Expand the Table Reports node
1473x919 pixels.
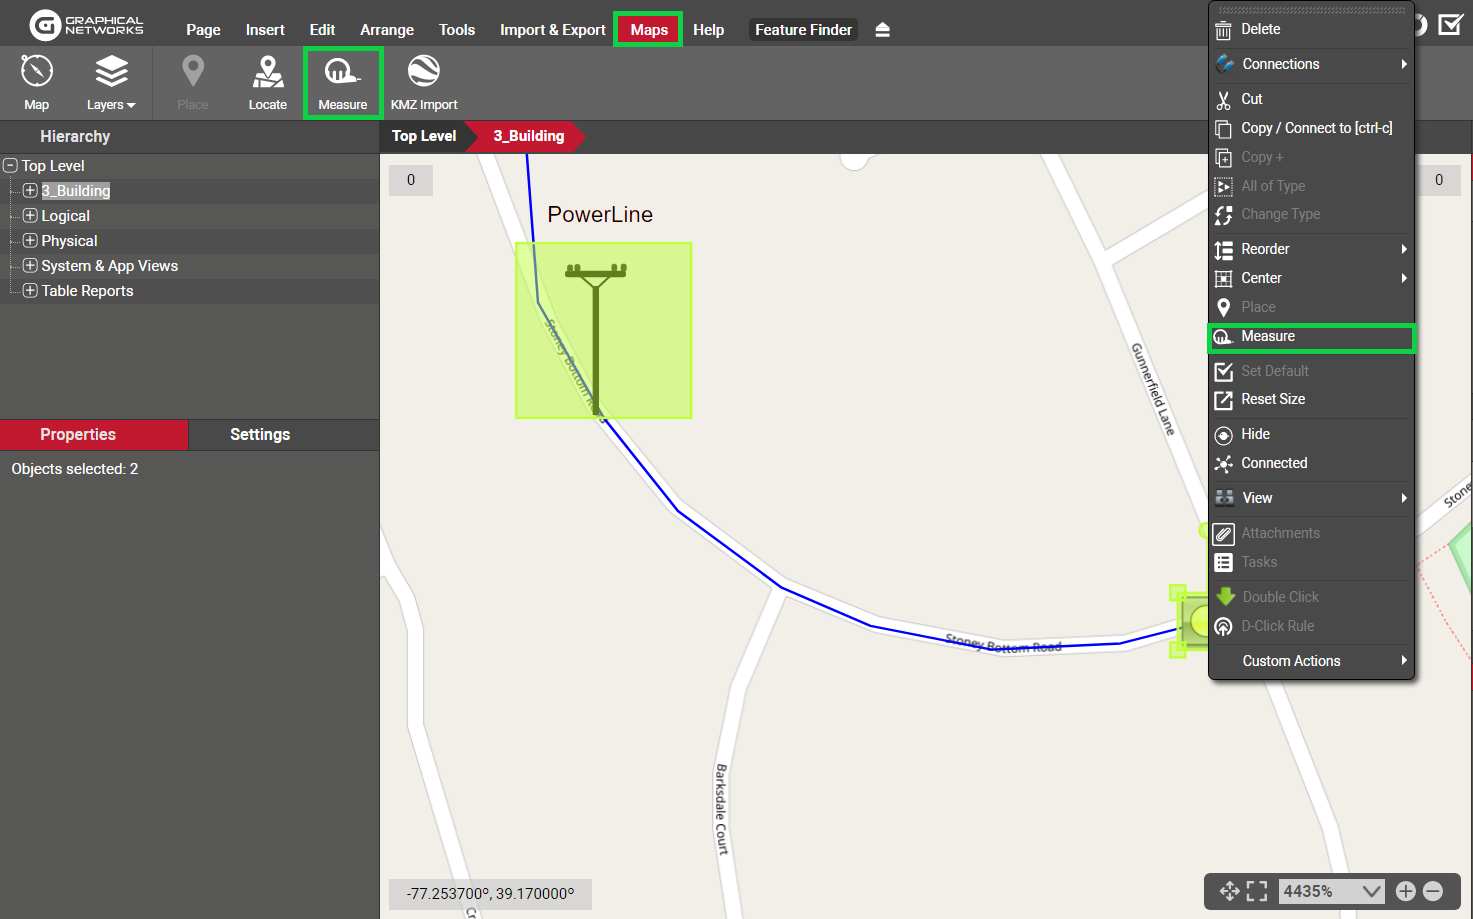(x=30, y=291)
